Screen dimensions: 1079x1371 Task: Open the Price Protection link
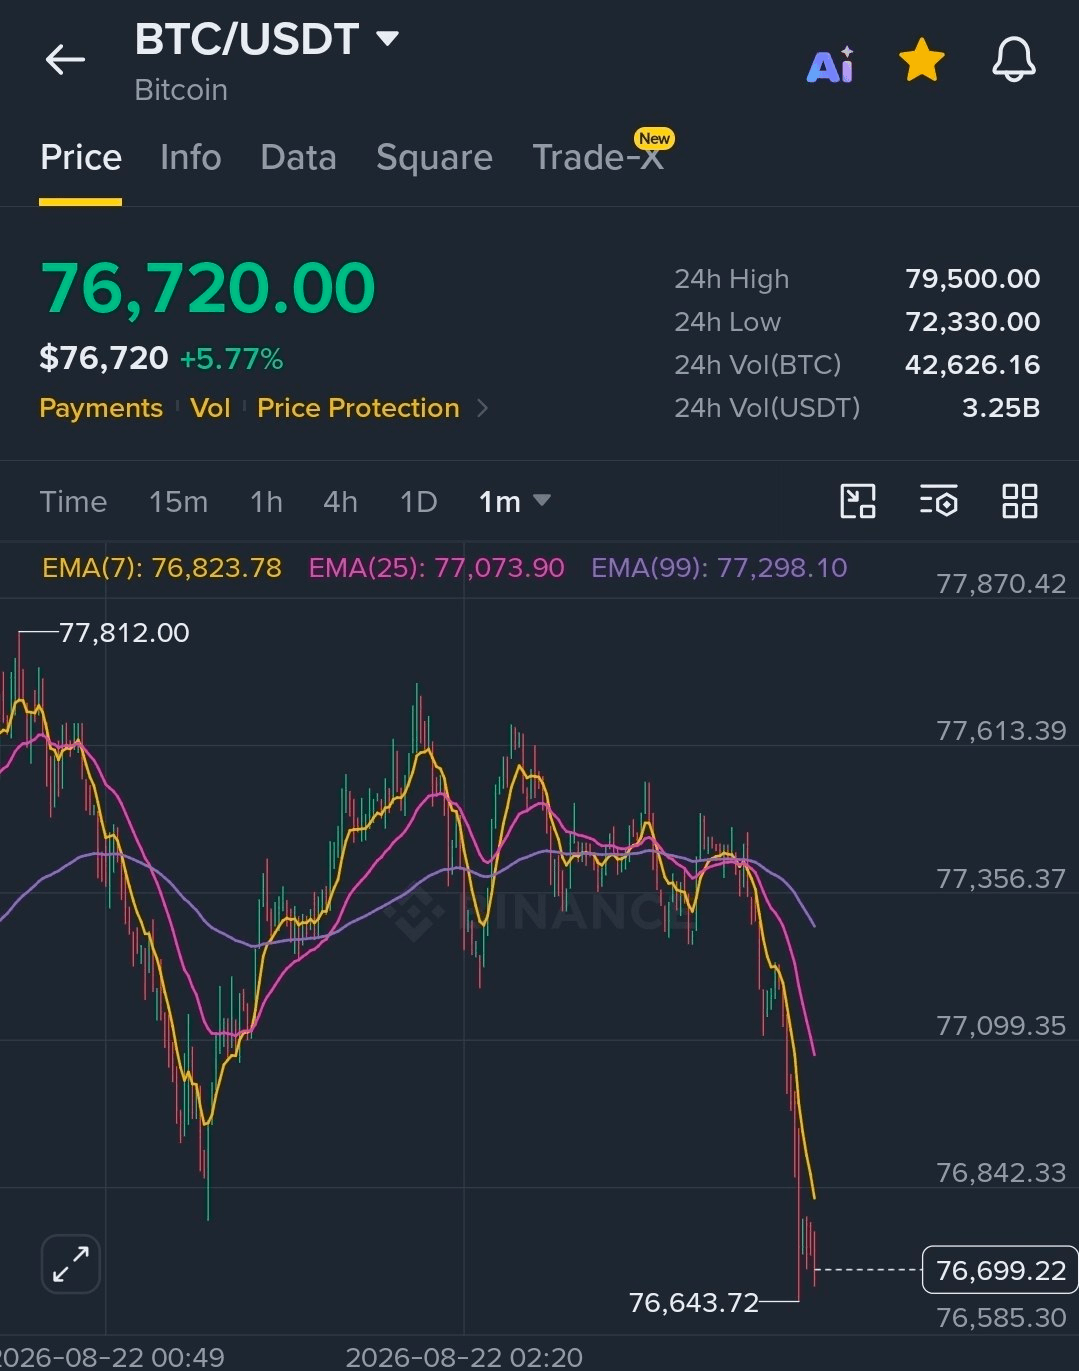[x=358, y=408]
